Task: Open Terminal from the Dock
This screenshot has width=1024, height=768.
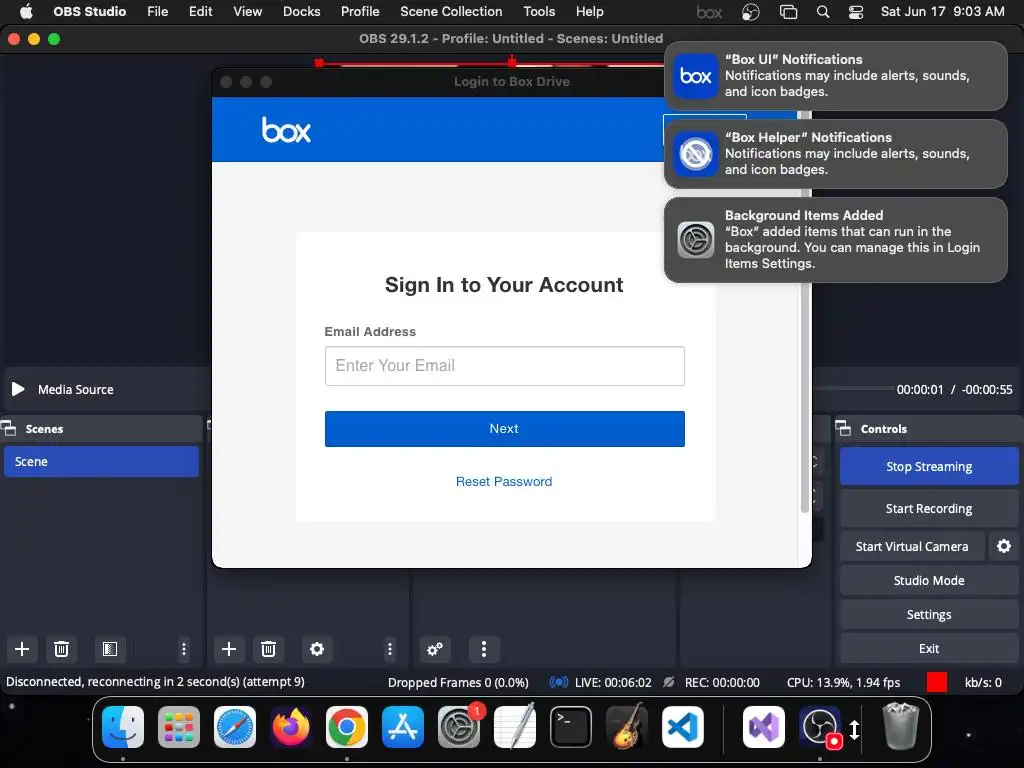Action: pos(571,727)
